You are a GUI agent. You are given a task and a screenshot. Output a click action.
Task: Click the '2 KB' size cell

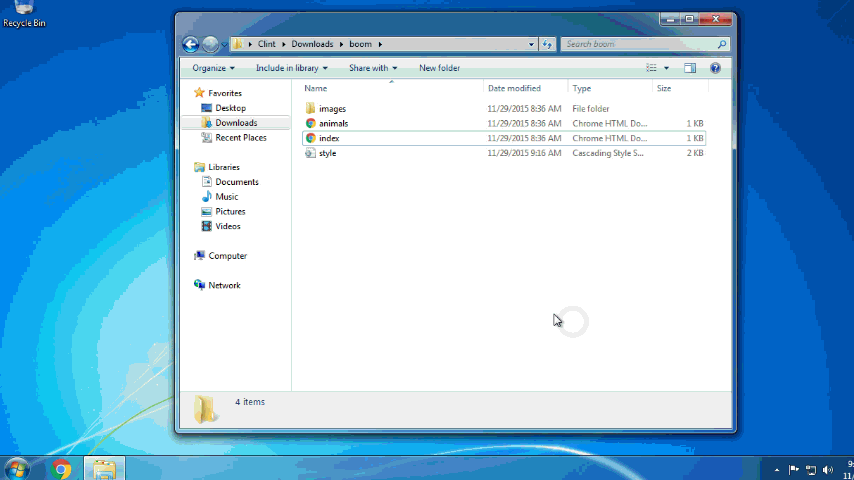coord(695,153)
